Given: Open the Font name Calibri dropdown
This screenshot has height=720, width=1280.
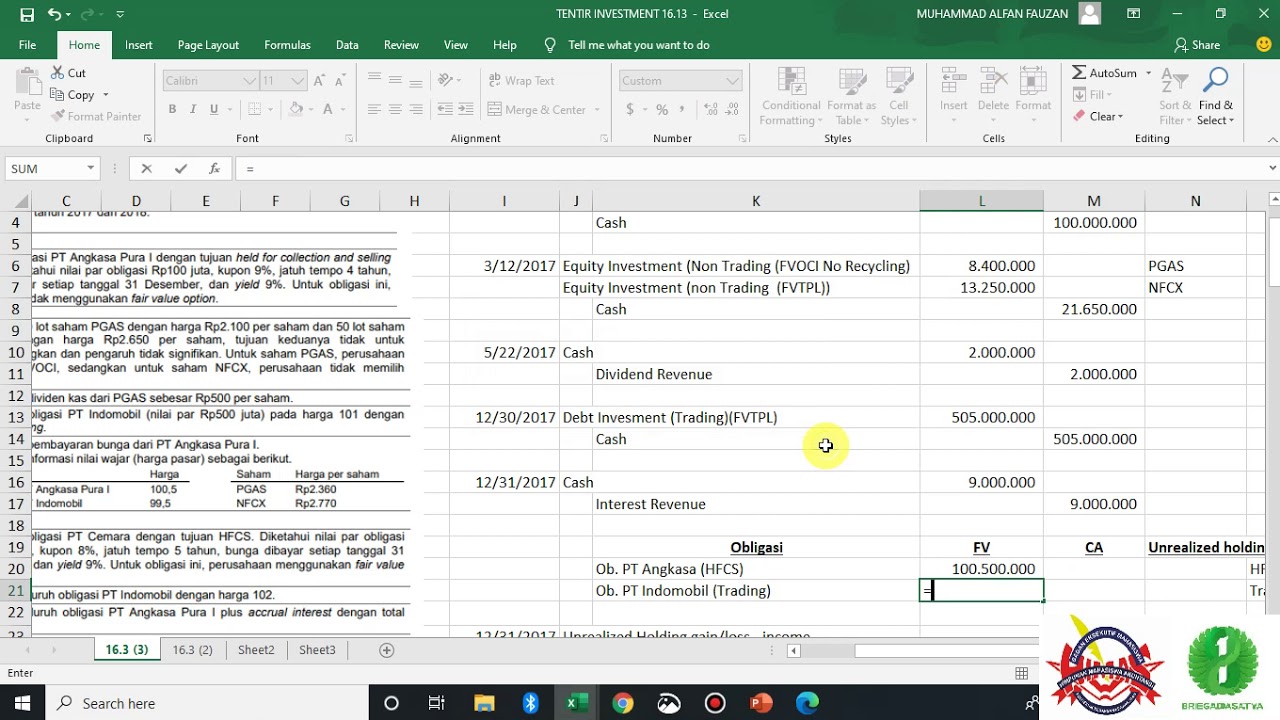Looking at the screenshot, I should (250, 81).
